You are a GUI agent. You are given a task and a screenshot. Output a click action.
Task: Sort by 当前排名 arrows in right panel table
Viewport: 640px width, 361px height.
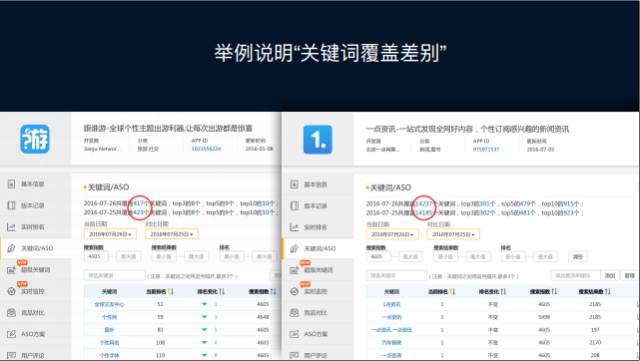coord(452,291)
